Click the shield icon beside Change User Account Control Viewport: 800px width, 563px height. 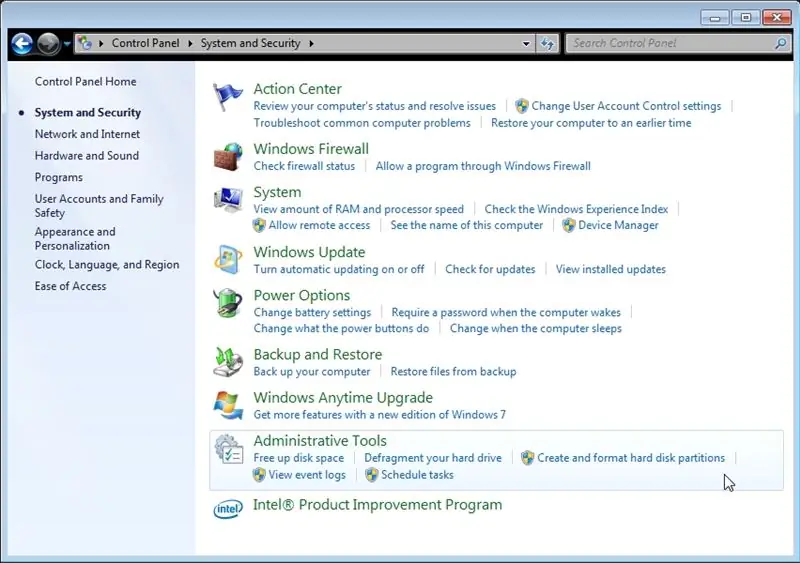click(521, 106)
